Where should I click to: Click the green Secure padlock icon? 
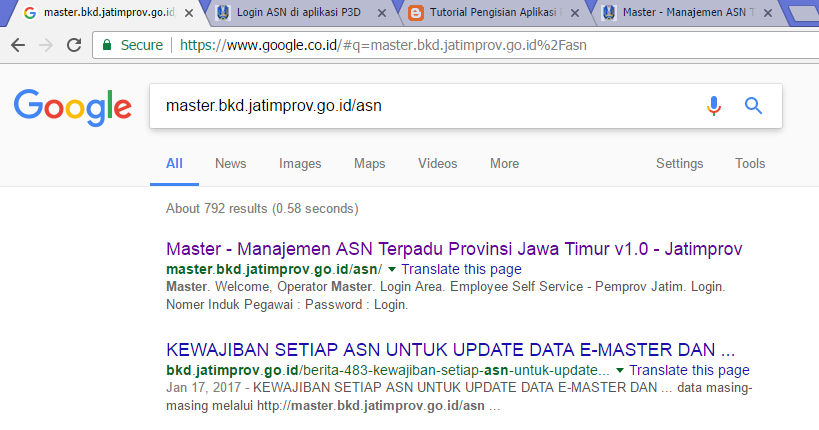click(107, 45)
